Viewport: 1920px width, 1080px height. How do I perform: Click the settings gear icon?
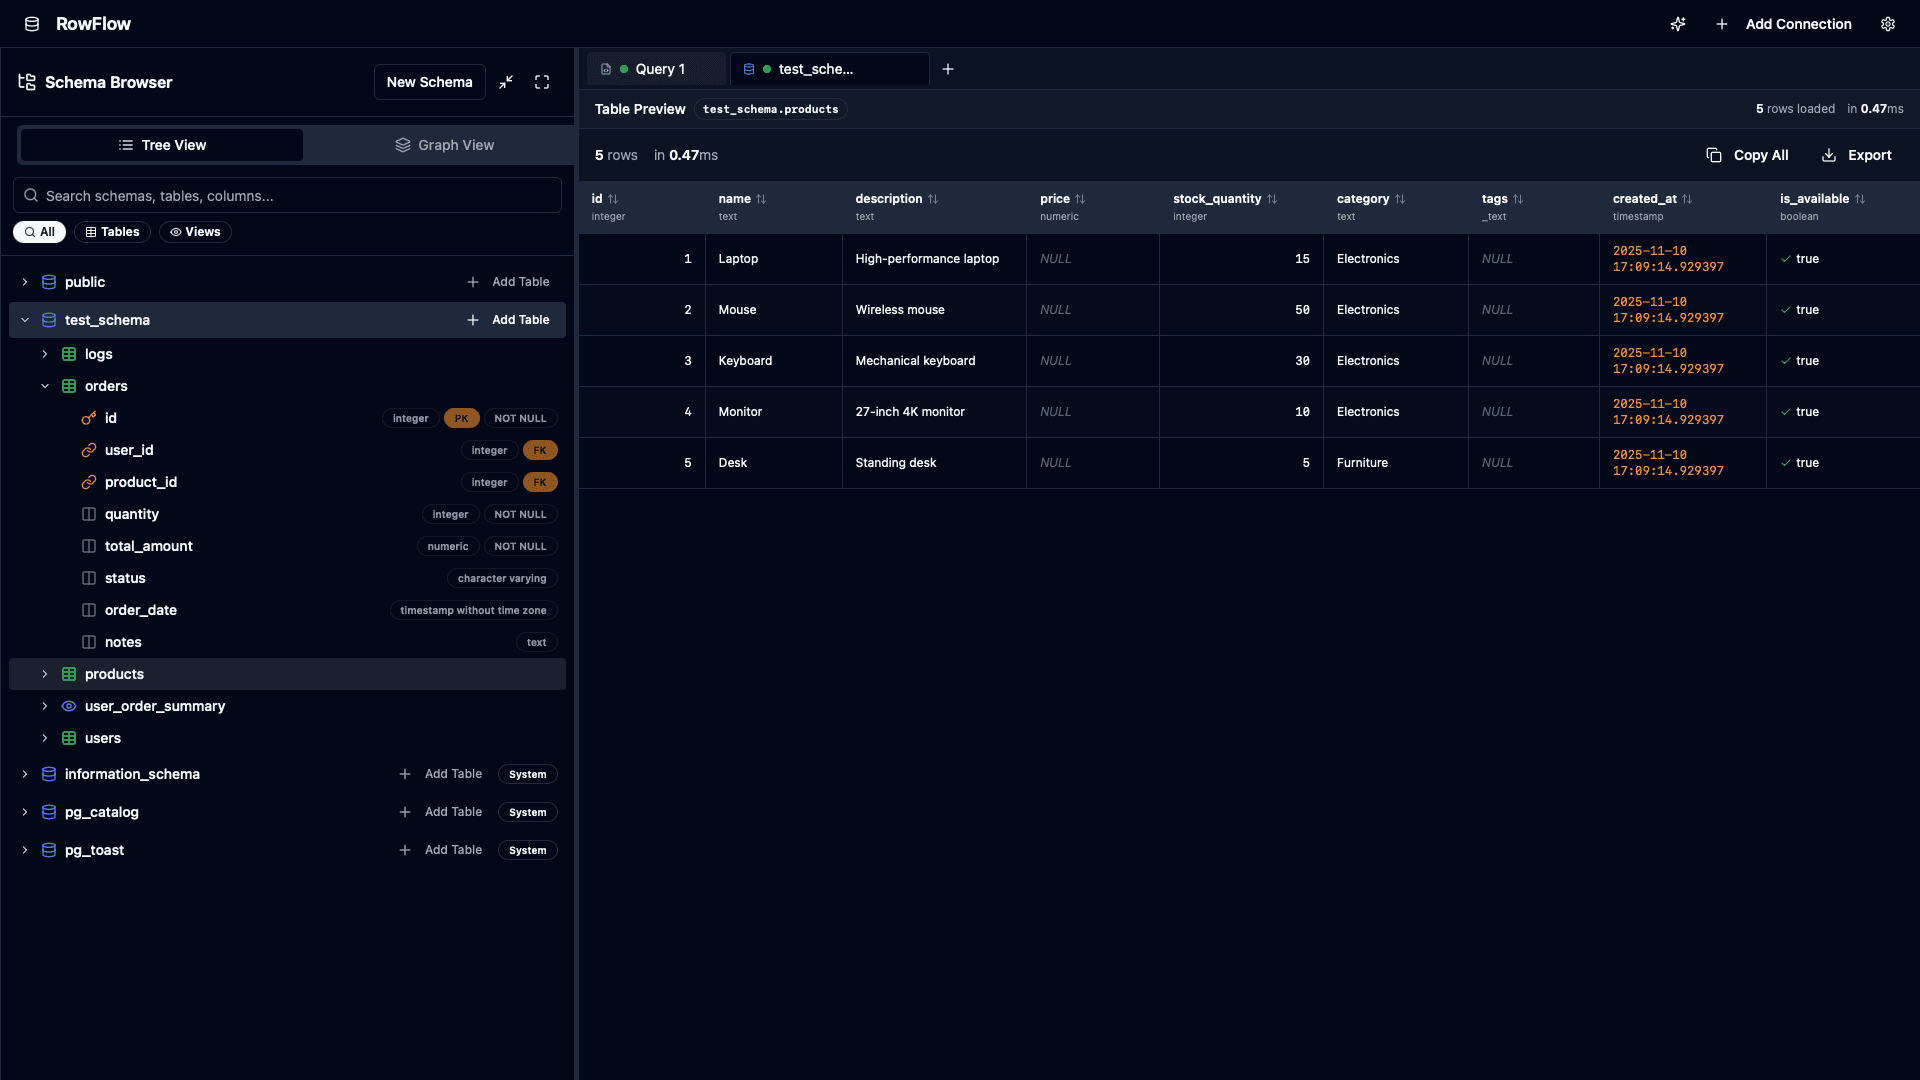point(1888,24)
